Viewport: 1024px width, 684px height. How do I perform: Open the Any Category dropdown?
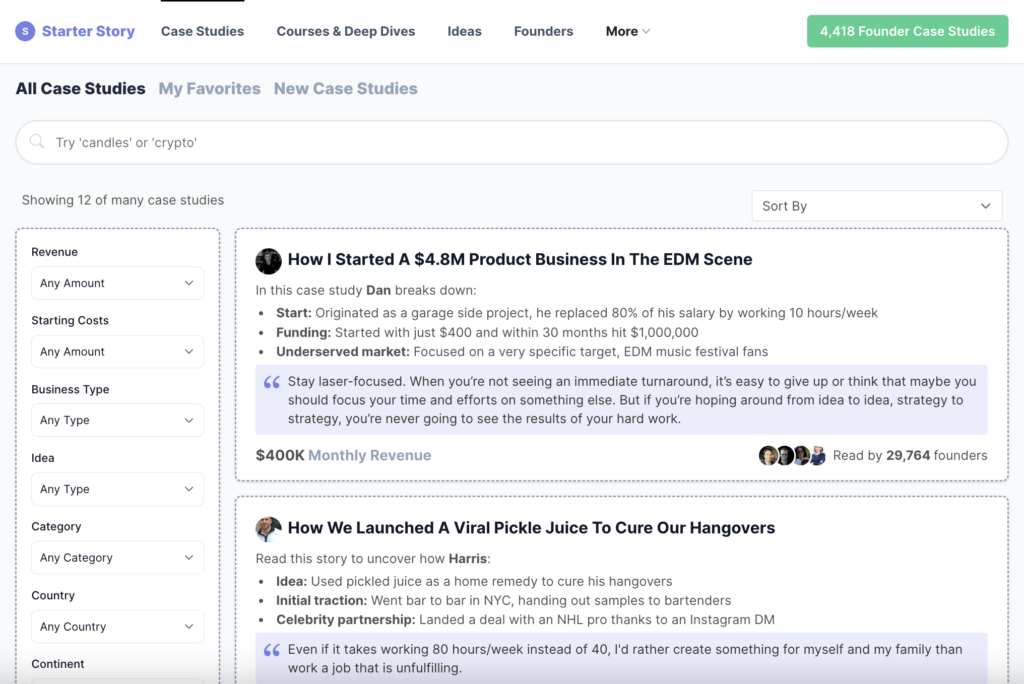pyautogui.click(x=118, y=557)
